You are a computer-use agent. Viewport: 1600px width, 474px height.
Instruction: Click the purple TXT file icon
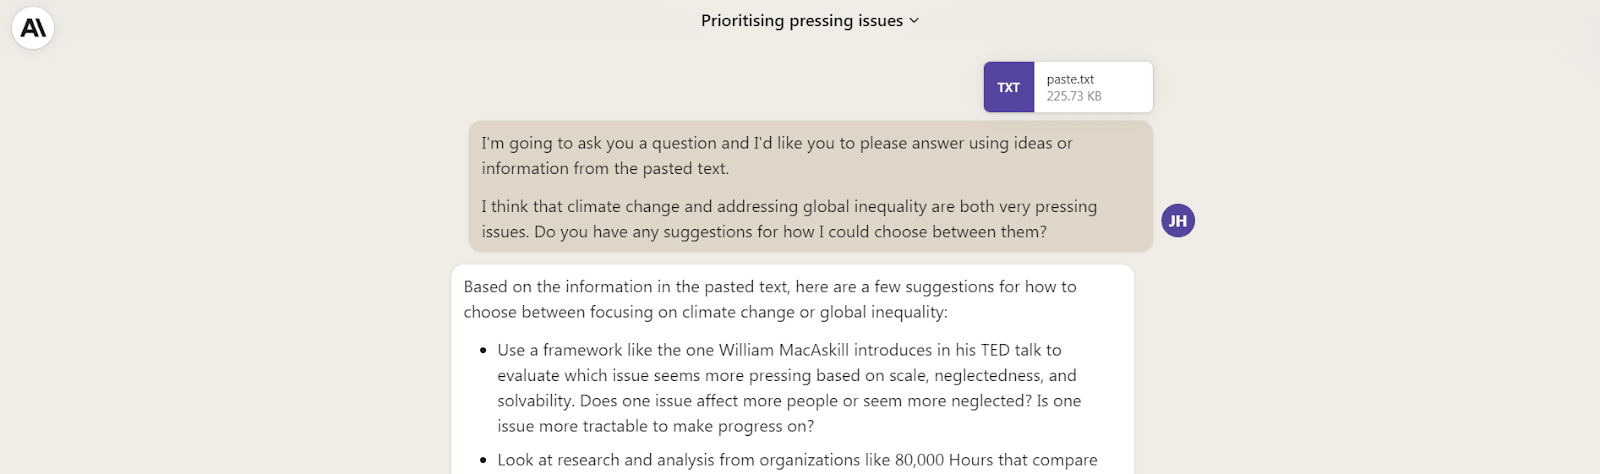[1008, 87]
